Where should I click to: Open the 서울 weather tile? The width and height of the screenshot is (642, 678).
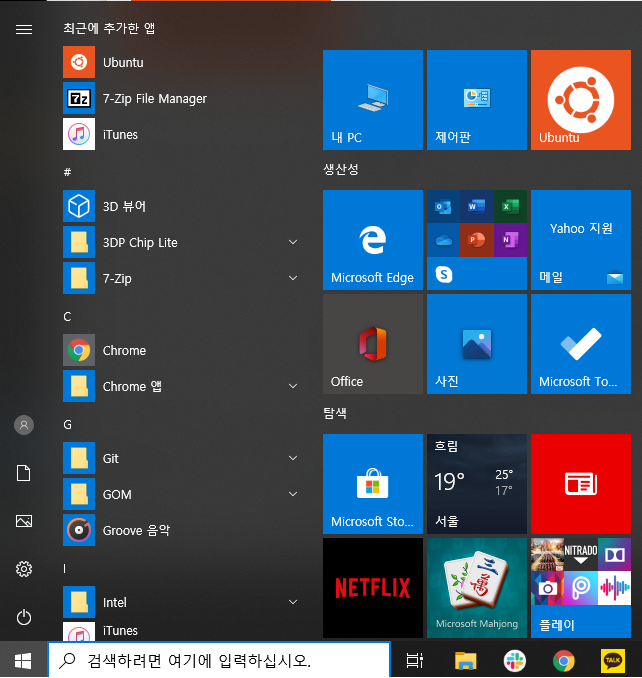pos(477,484)
